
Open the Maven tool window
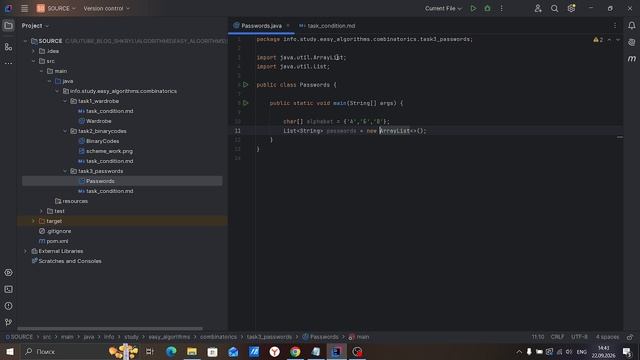click(x=631, y=59)
